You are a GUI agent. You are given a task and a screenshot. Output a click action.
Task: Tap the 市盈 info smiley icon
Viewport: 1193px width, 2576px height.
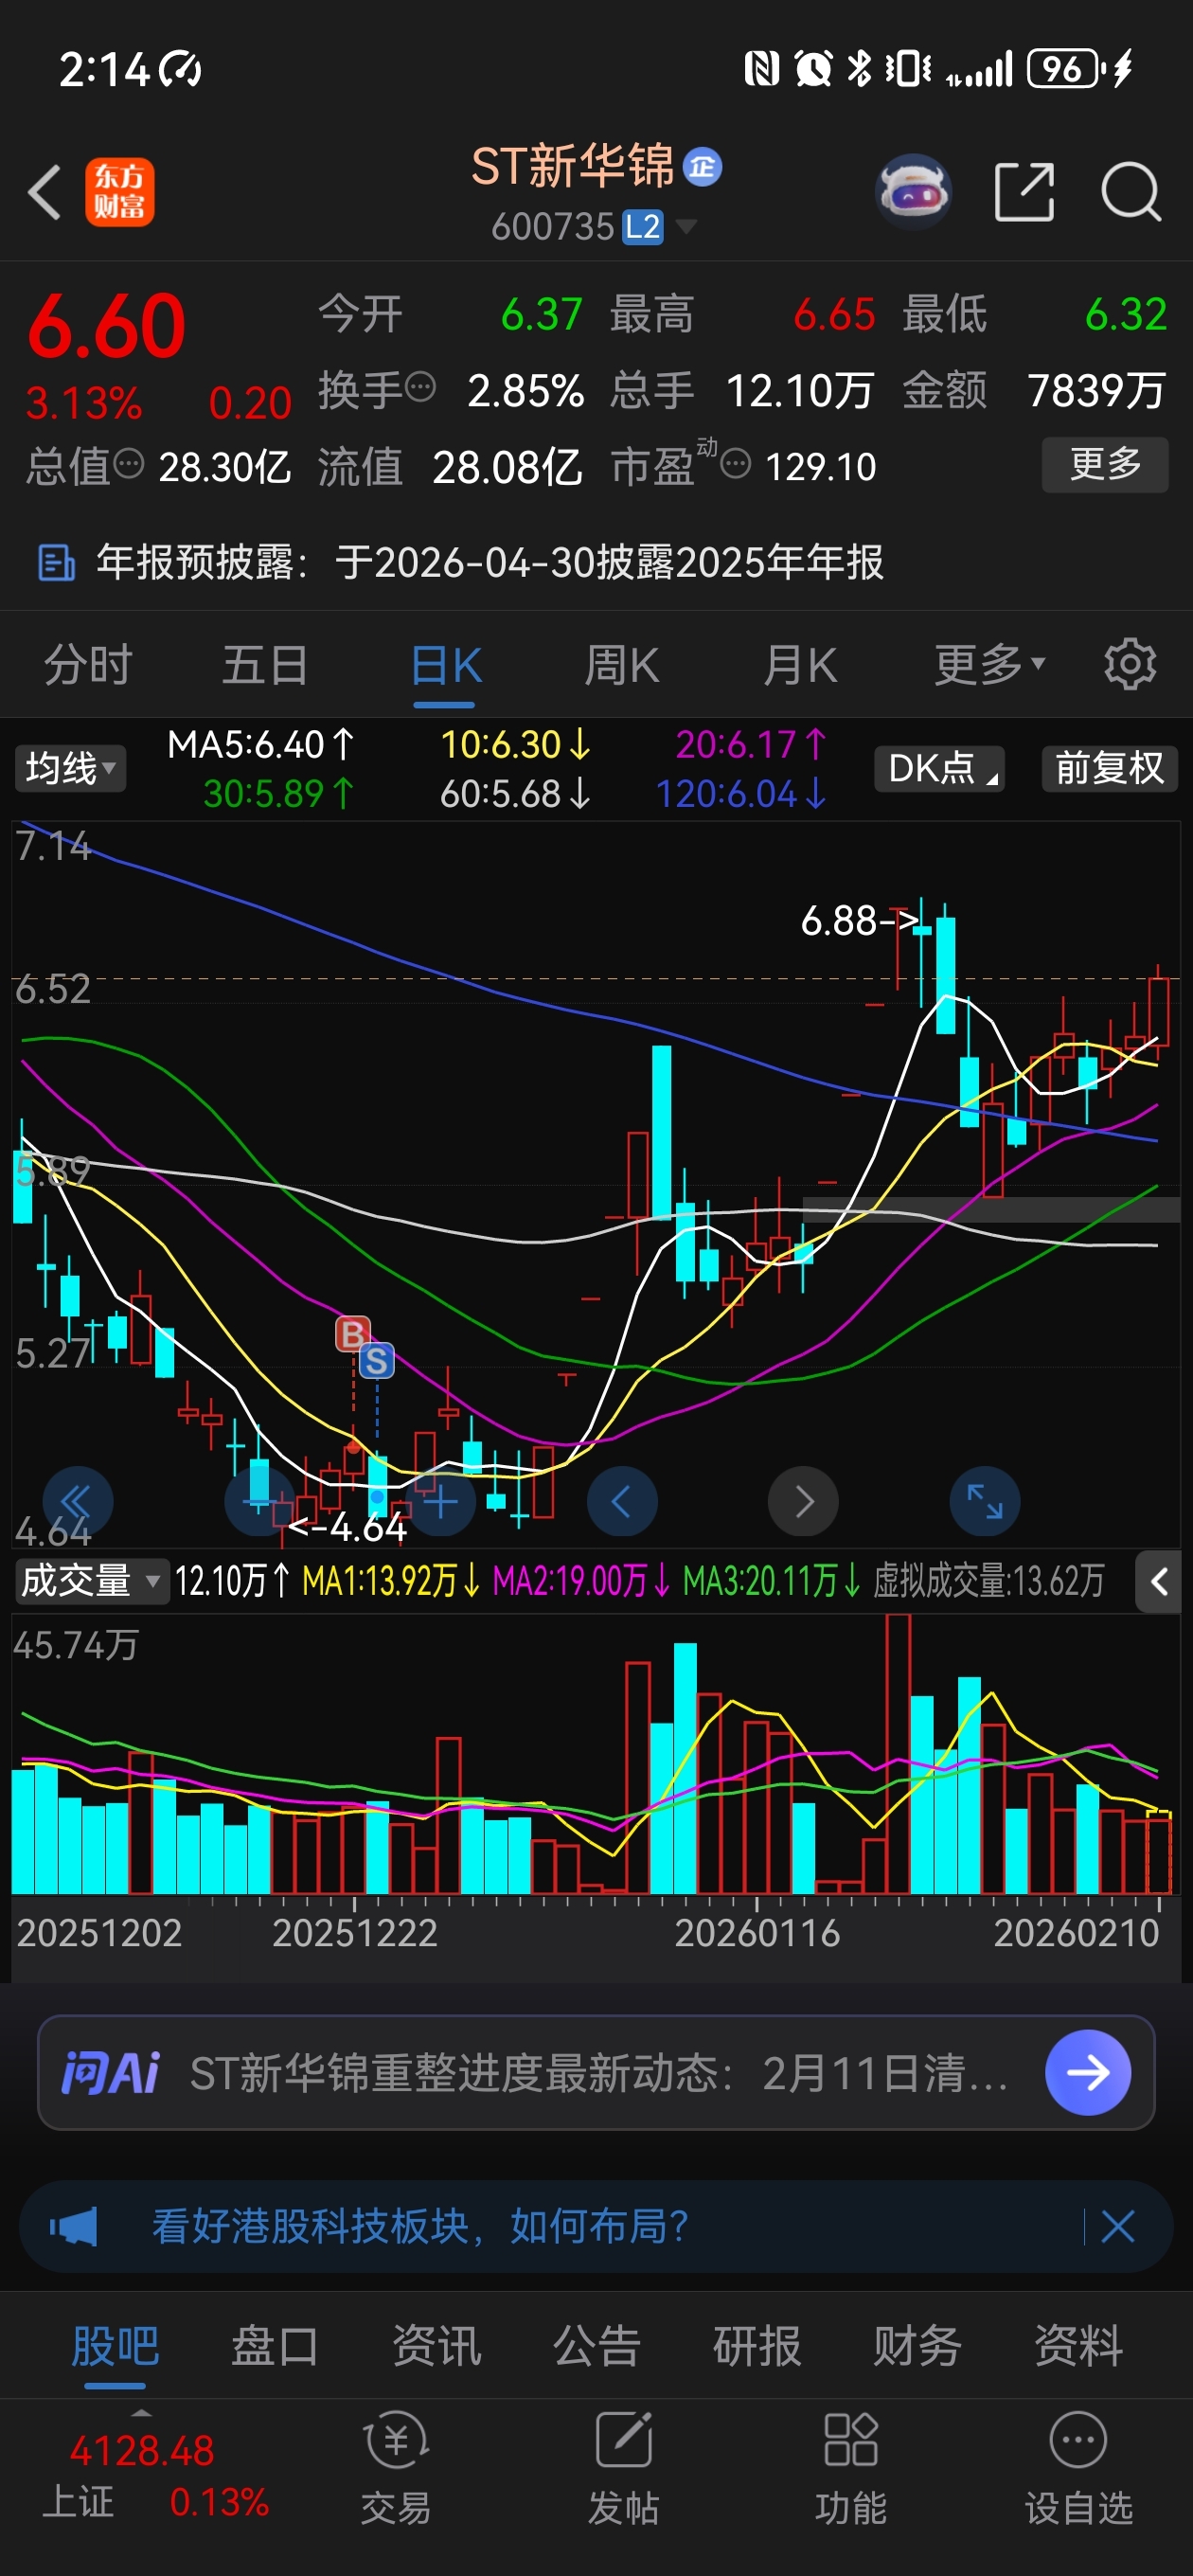(736, 464)
